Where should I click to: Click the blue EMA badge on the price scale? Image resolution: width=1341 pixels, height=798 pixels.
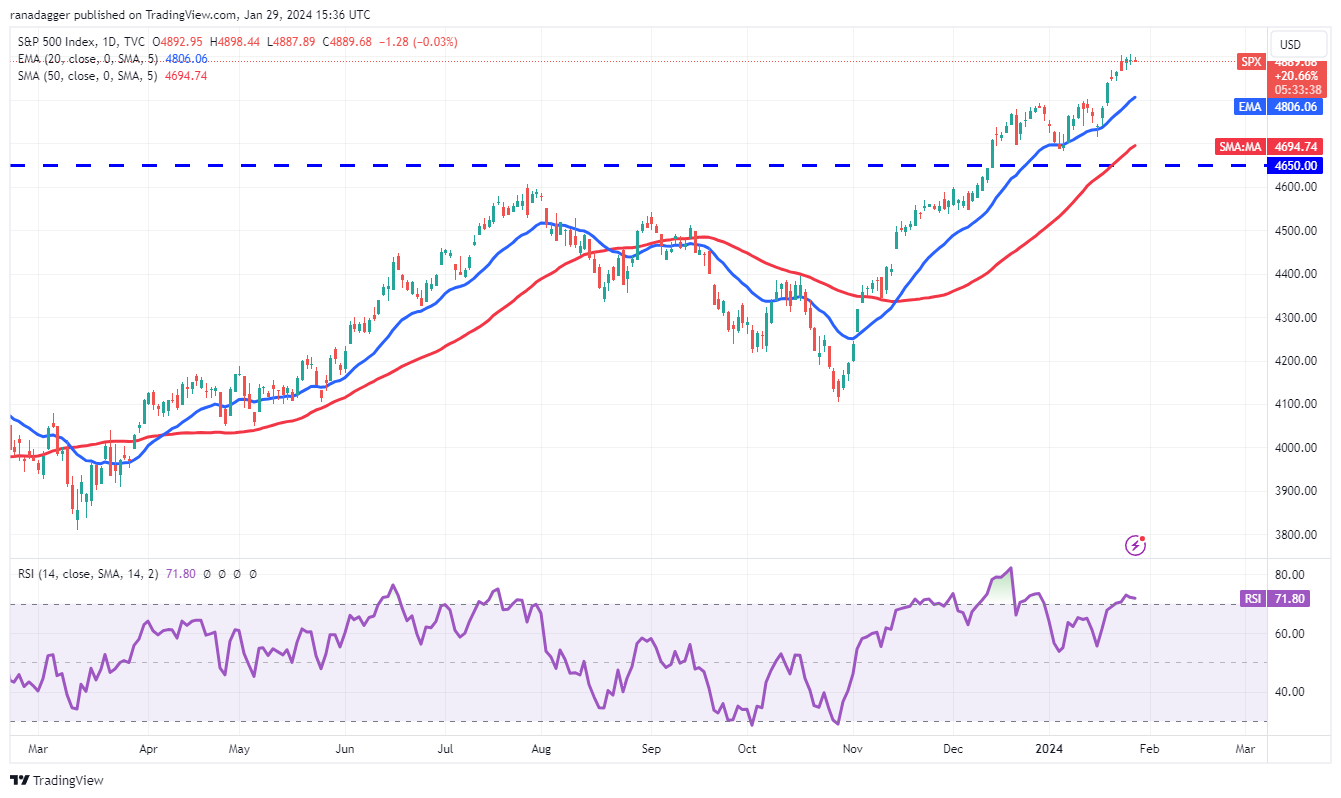click(1249, 106)
